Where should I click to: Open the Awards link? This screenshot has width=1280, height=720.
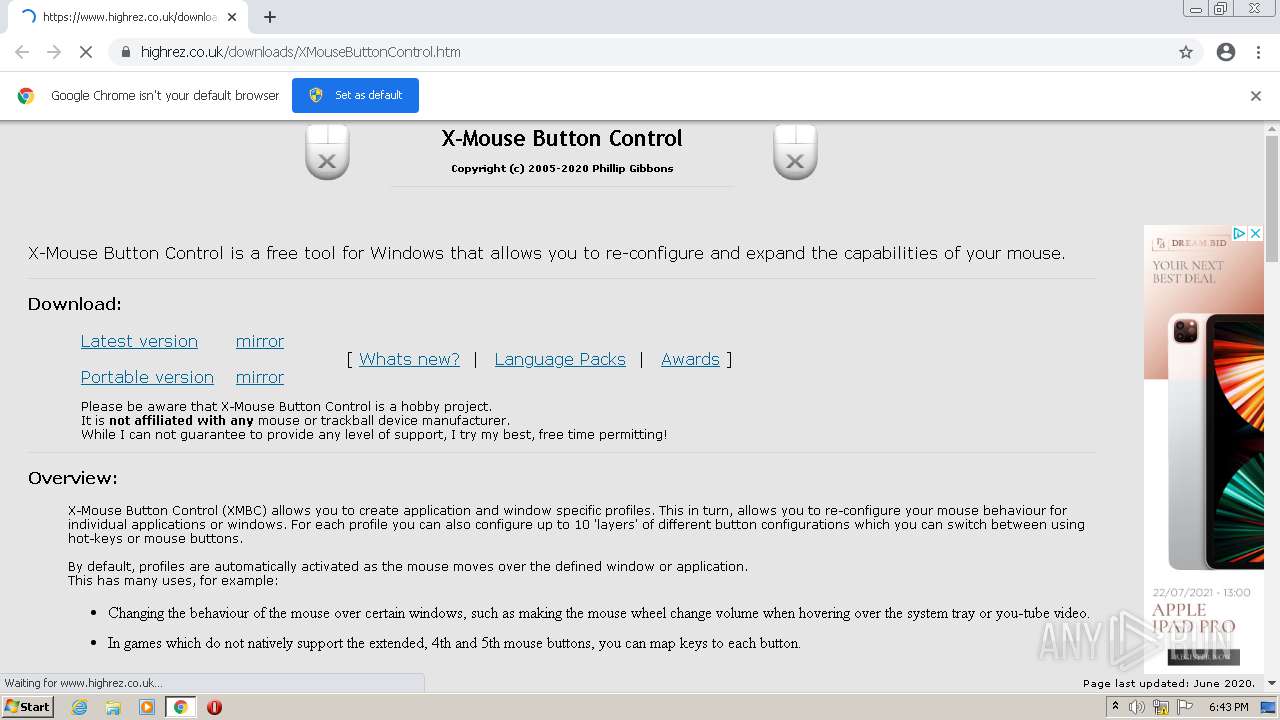click(690, 359)
